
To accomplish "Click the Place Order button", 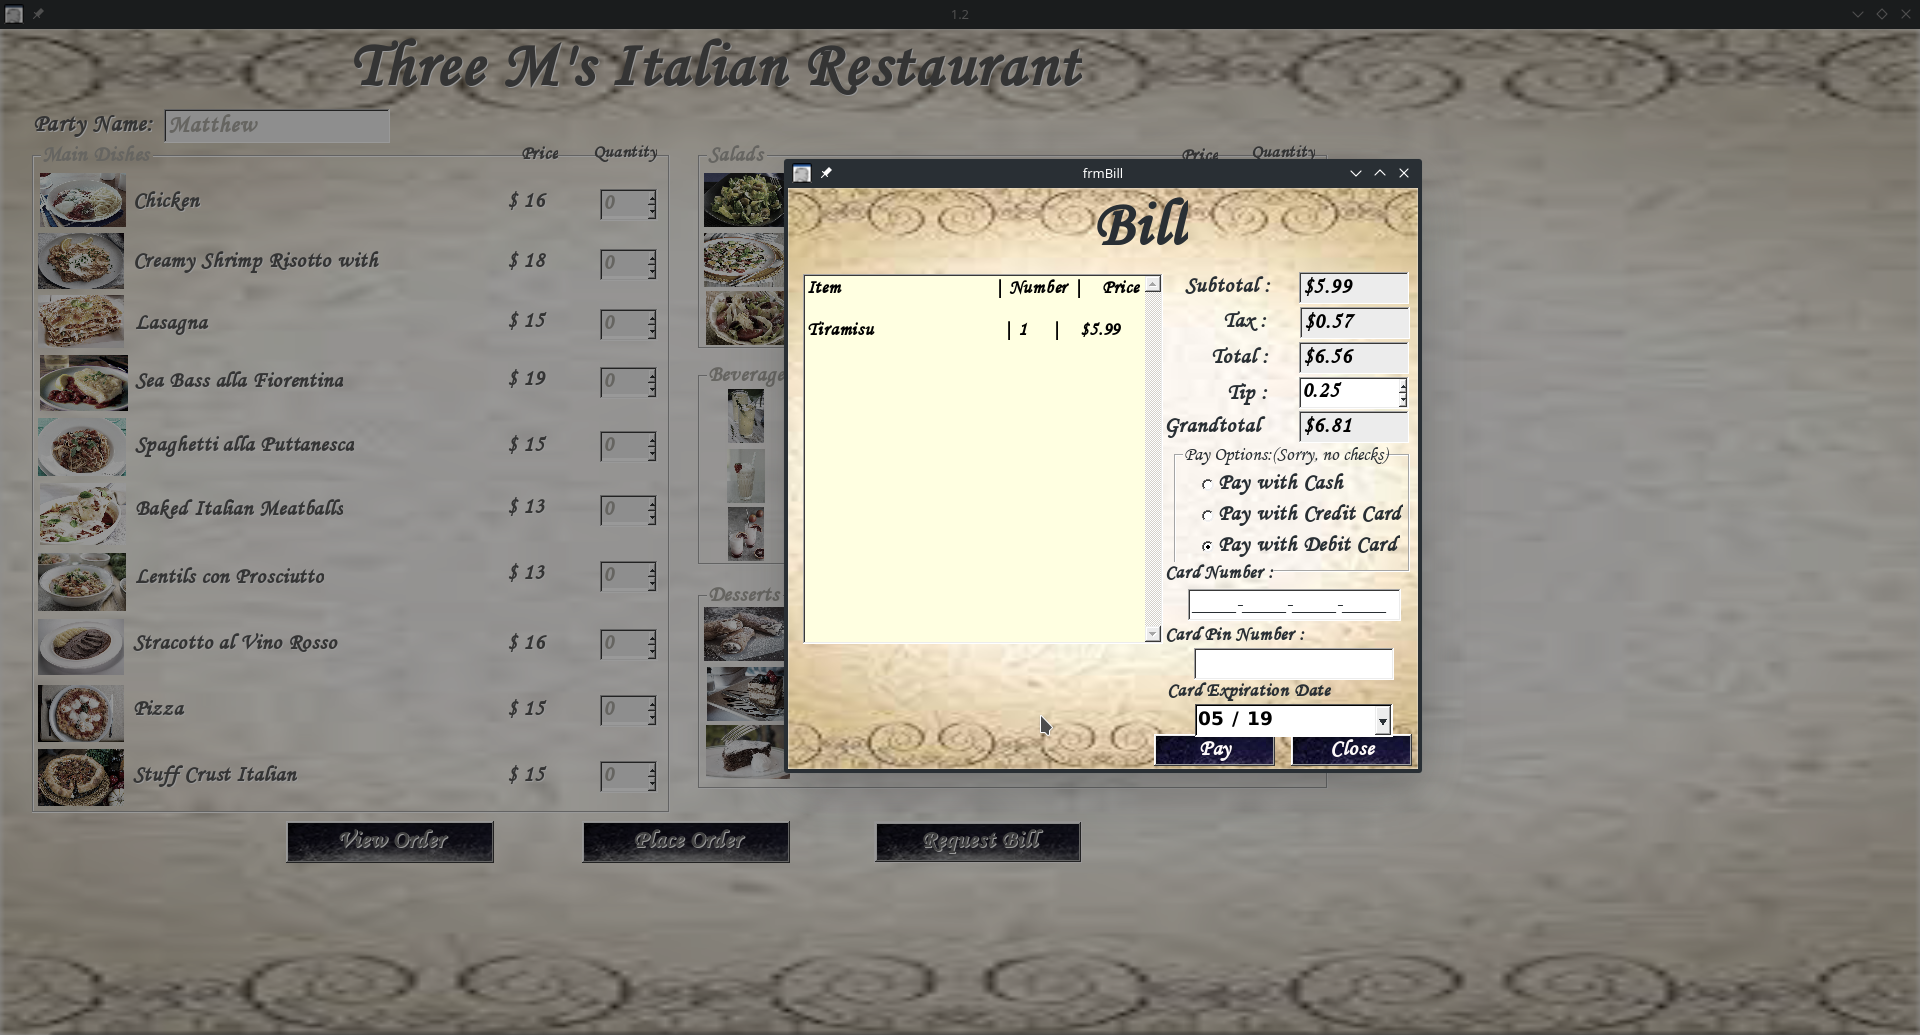I will click(x=686, y=842).
